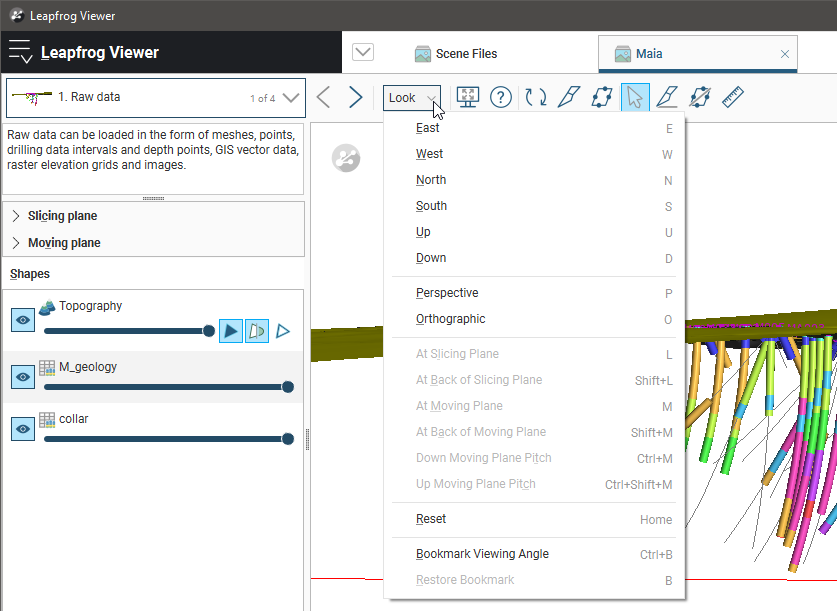Click the Leapfrog share logo in scene
837x611 pixels.
(x=346, y=158)
